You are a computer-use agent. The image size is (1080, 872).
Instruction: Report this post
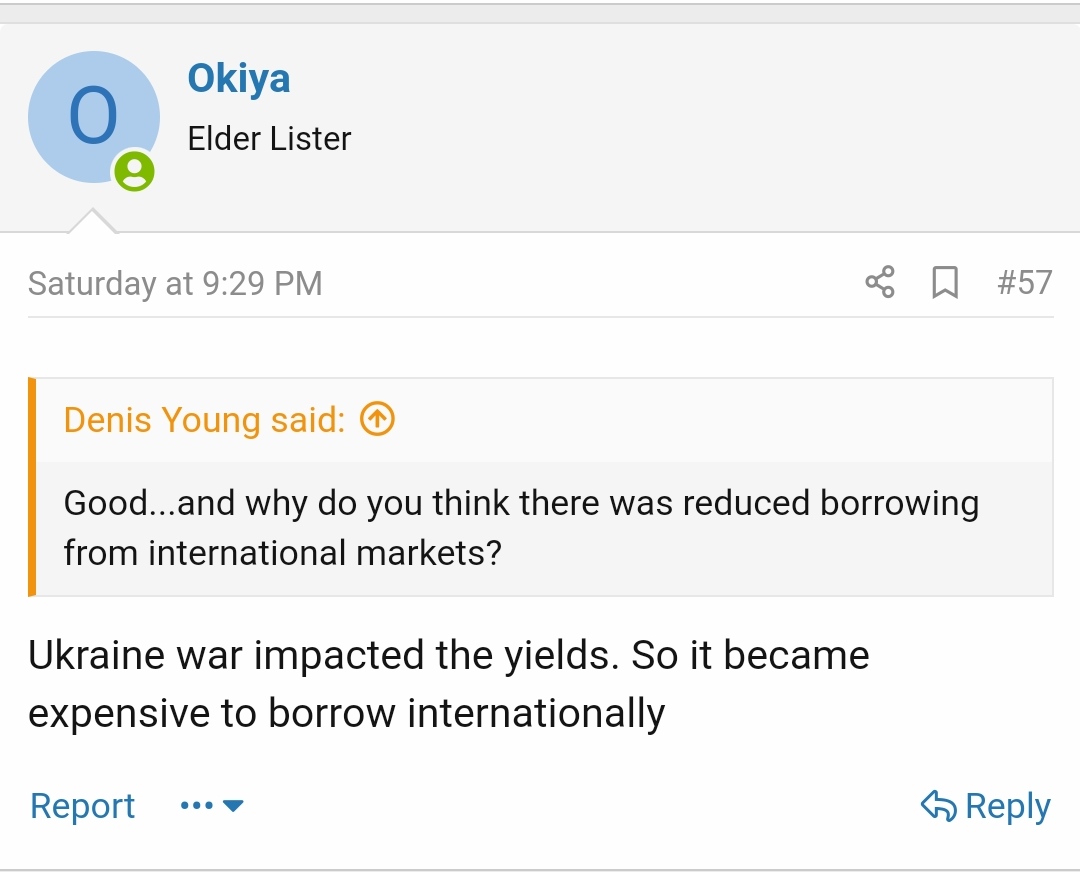83,806
